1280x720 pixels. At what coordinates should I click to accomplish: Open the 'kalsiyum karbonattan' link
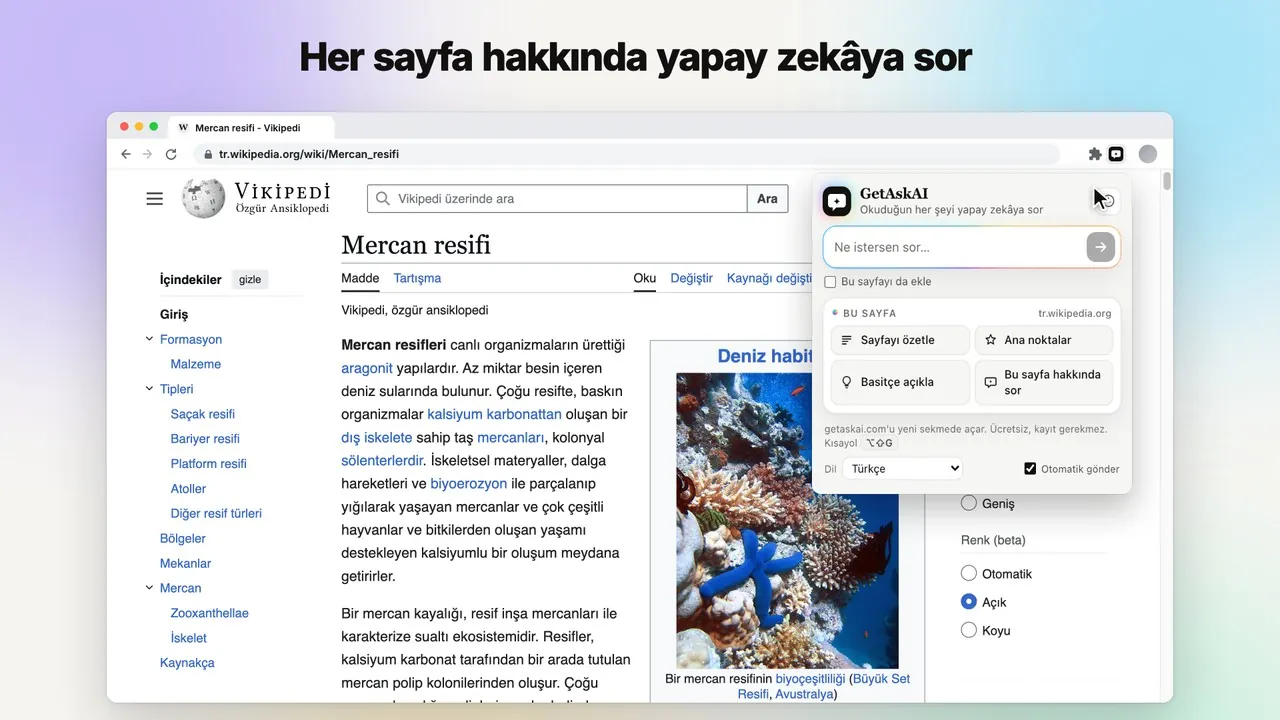point(494,414)
